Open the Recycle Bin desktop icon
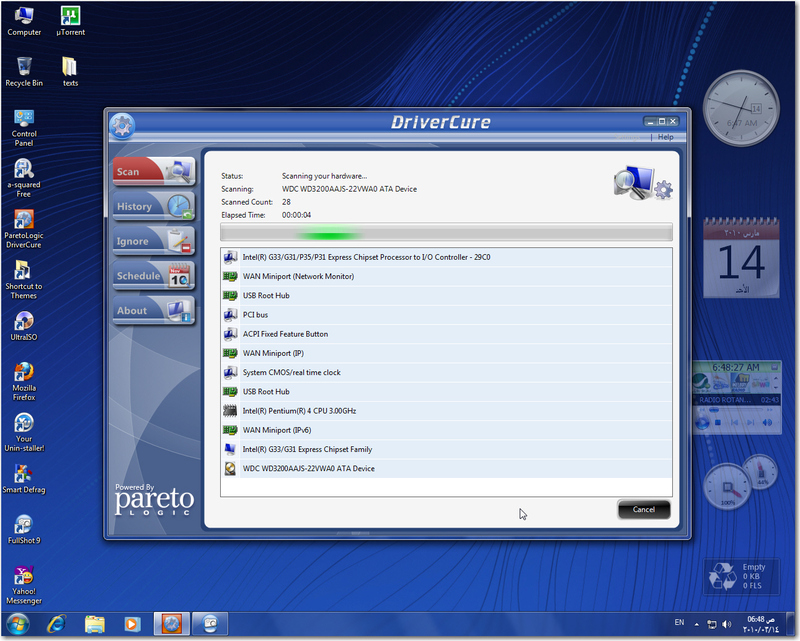 24,72
